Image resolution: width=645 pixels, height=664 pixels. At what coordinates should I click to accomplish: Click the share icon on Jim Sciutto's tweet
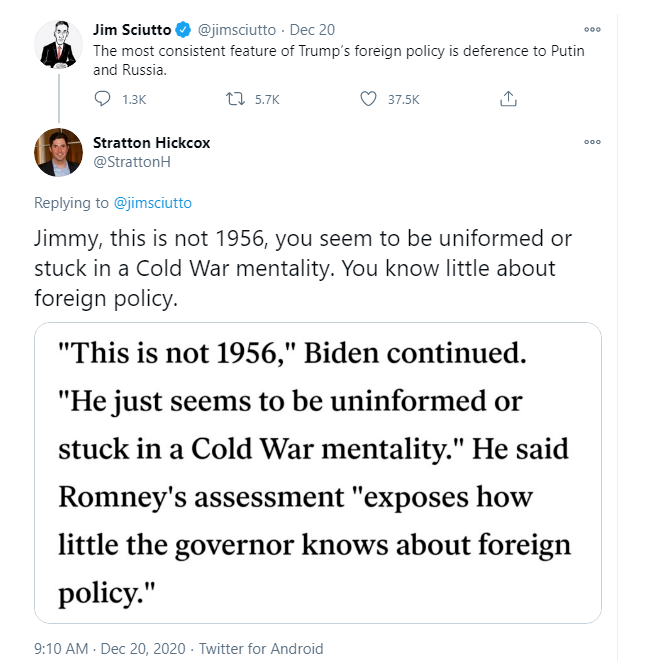tap(508, 99)
